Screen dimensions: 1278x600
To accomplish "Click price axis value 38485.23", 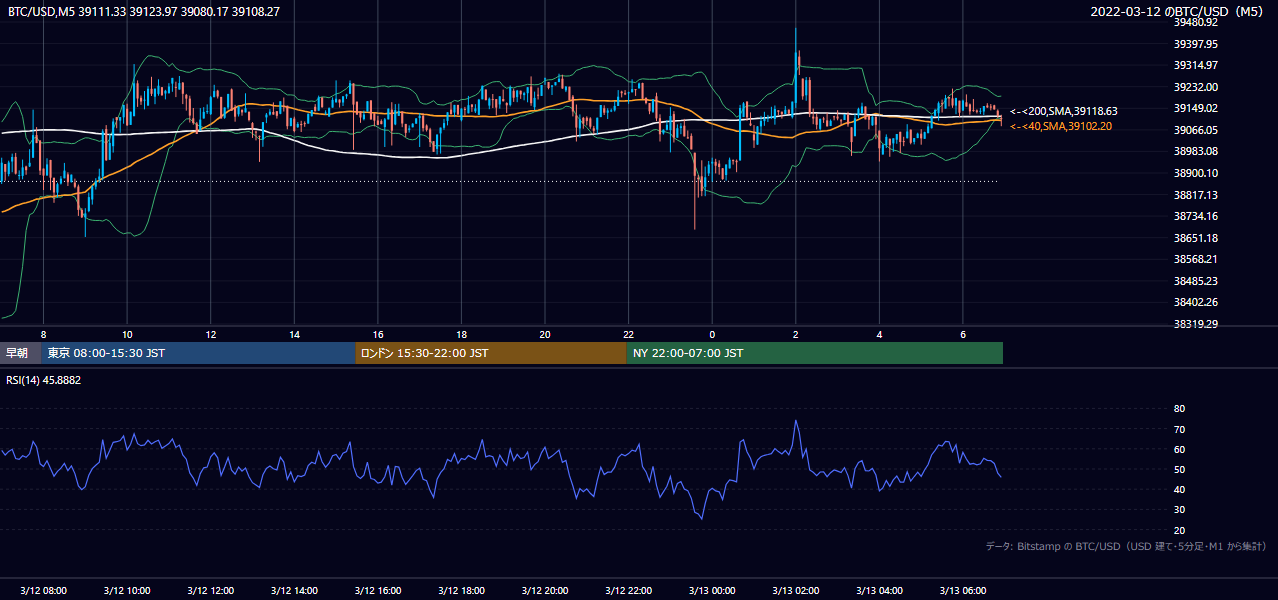I will pos(1195,281).
